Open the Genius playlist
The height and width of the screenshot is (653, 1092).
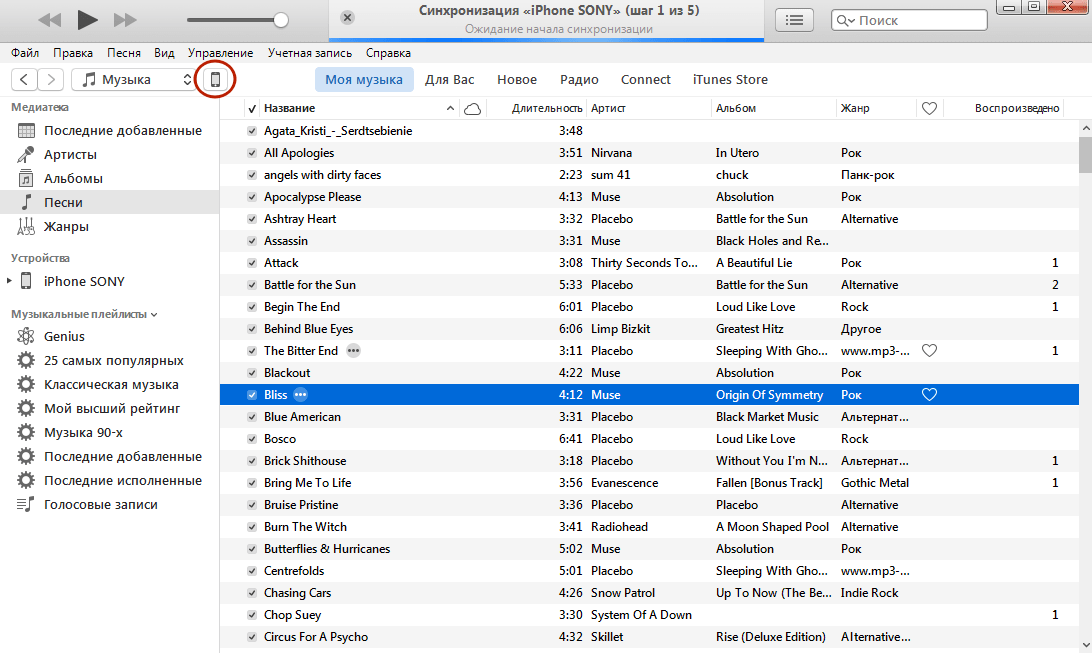coord(109,336)
